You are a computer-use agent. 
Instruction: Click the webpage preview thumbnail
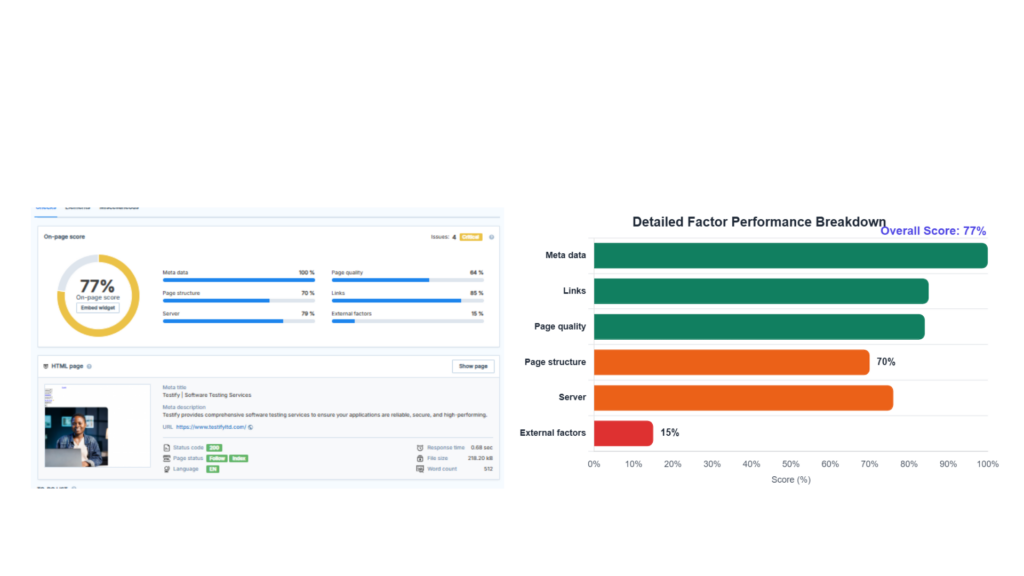pyautogui.click(x=95, y=425)
